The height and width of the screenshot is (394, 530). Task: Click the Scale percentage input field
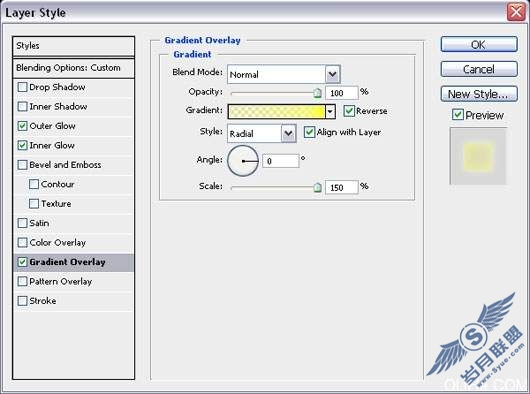point(341,187)
